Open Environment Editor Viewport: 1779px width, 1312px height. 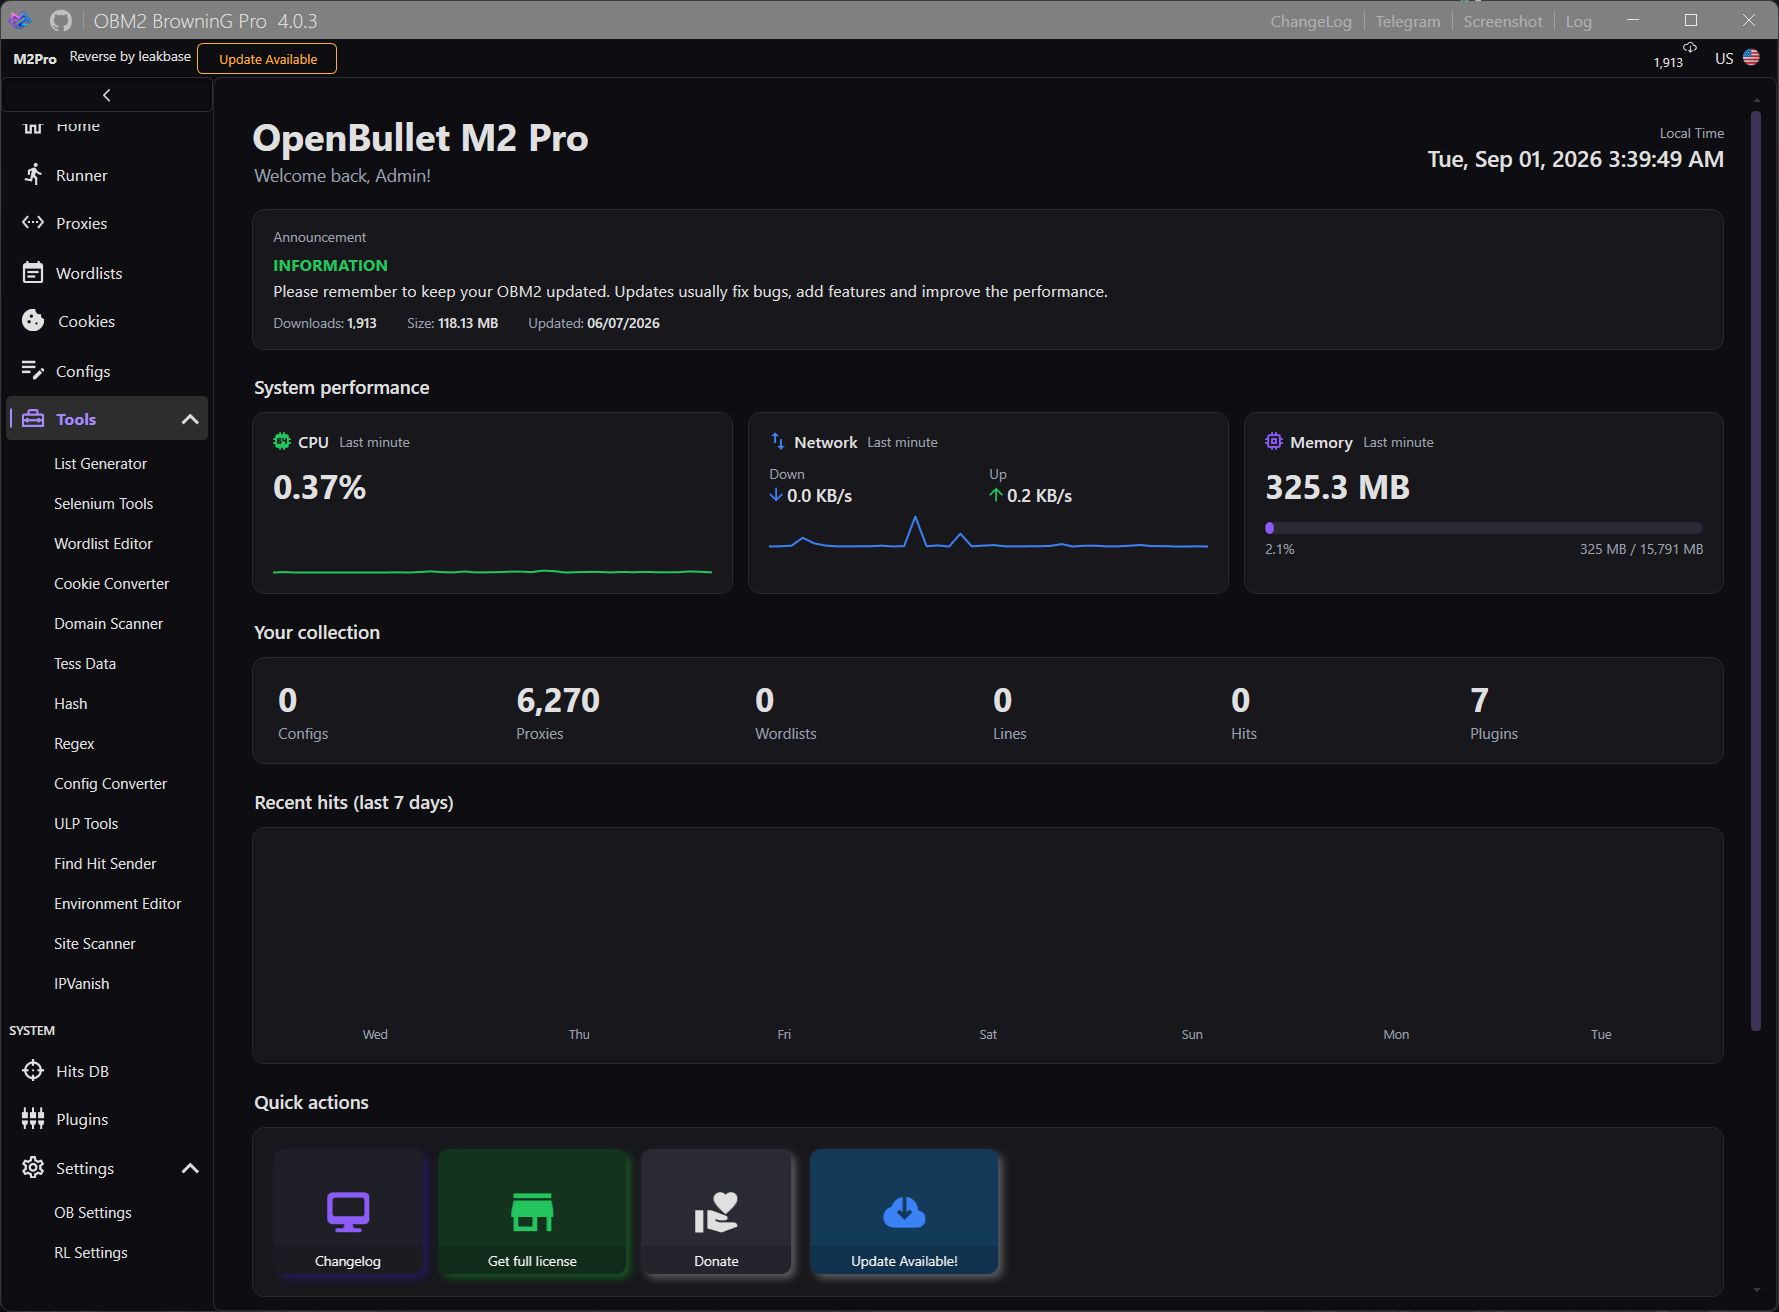[118, 904]
